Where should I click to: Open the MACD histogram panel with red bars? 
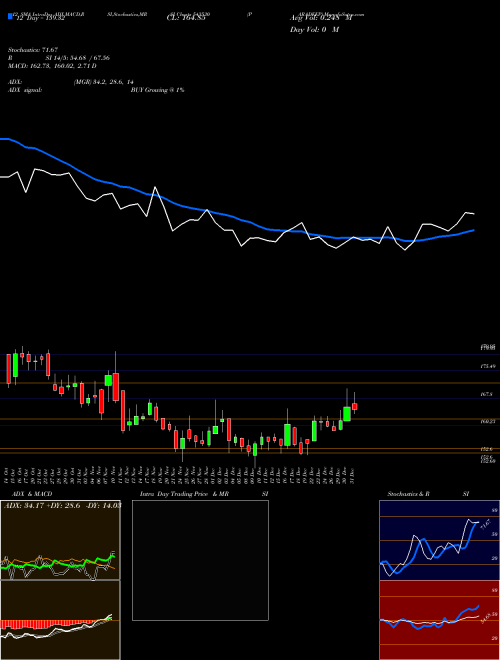[x=60, y=620]
